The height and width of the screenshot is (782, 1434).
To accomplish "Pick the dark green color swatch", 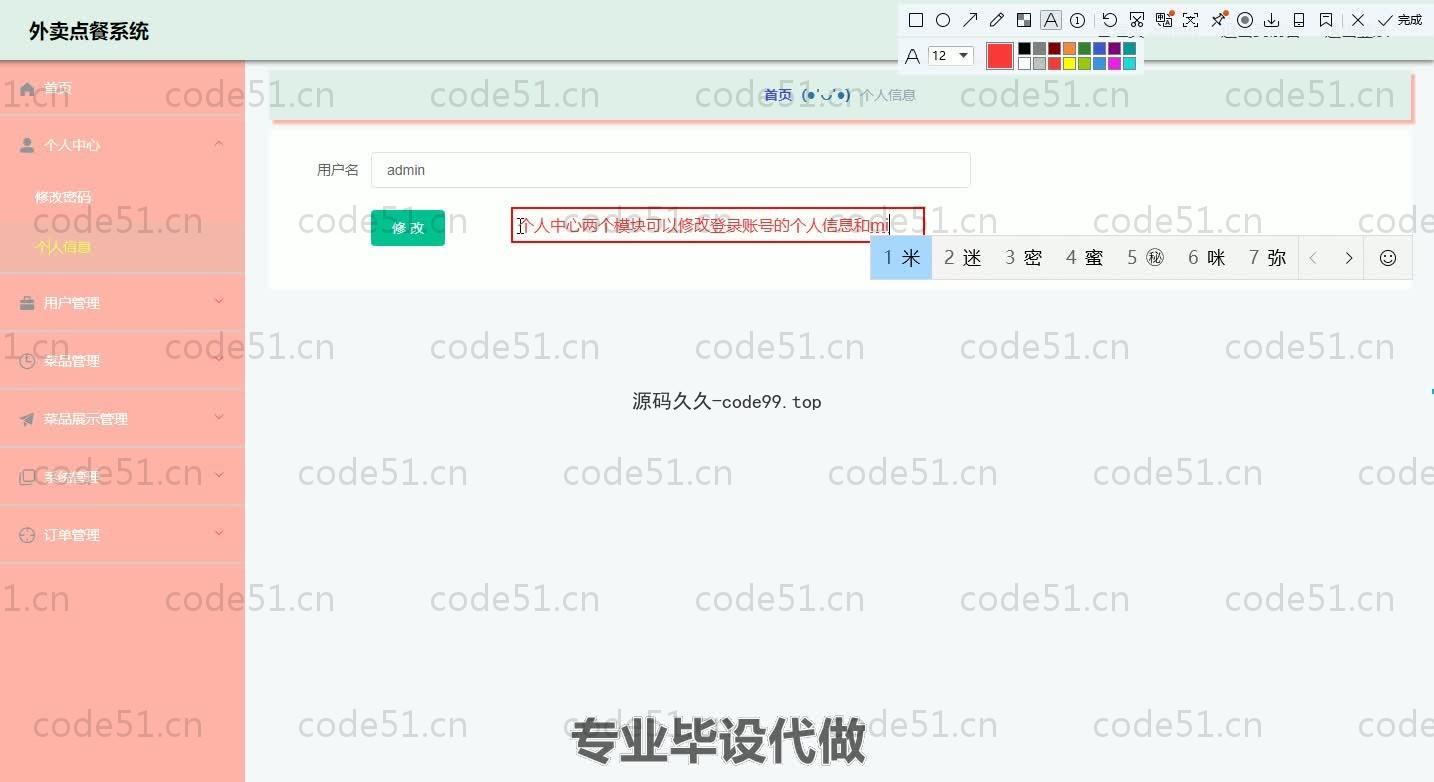I will (1084, 48).
